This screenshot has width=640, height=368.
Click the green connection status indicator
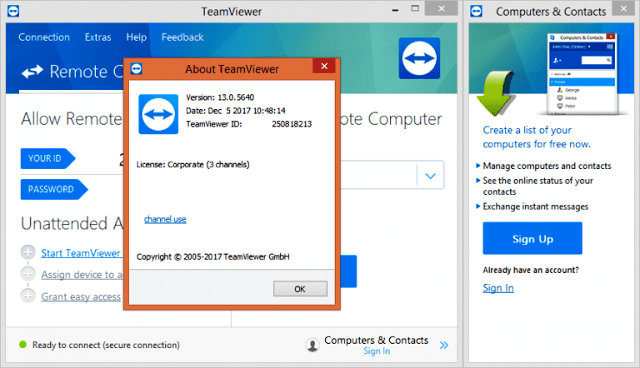click(x=23, y=345)
